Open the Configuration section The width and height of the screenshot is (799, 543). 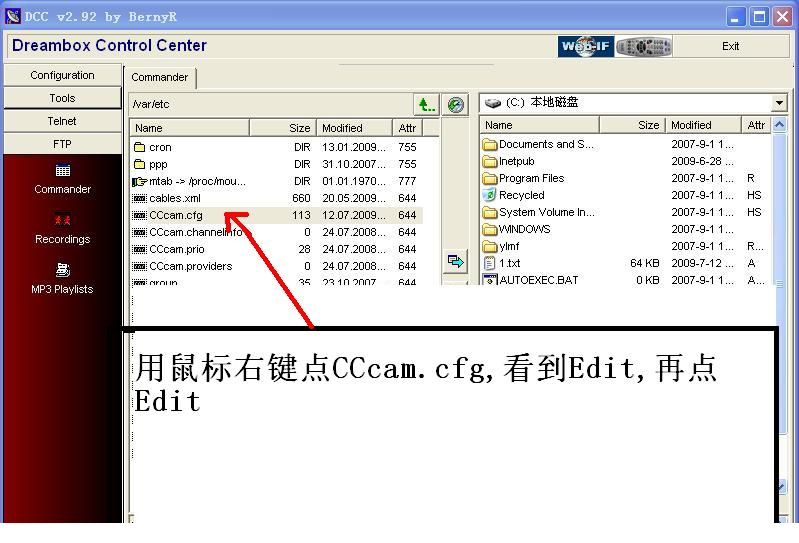62,75
